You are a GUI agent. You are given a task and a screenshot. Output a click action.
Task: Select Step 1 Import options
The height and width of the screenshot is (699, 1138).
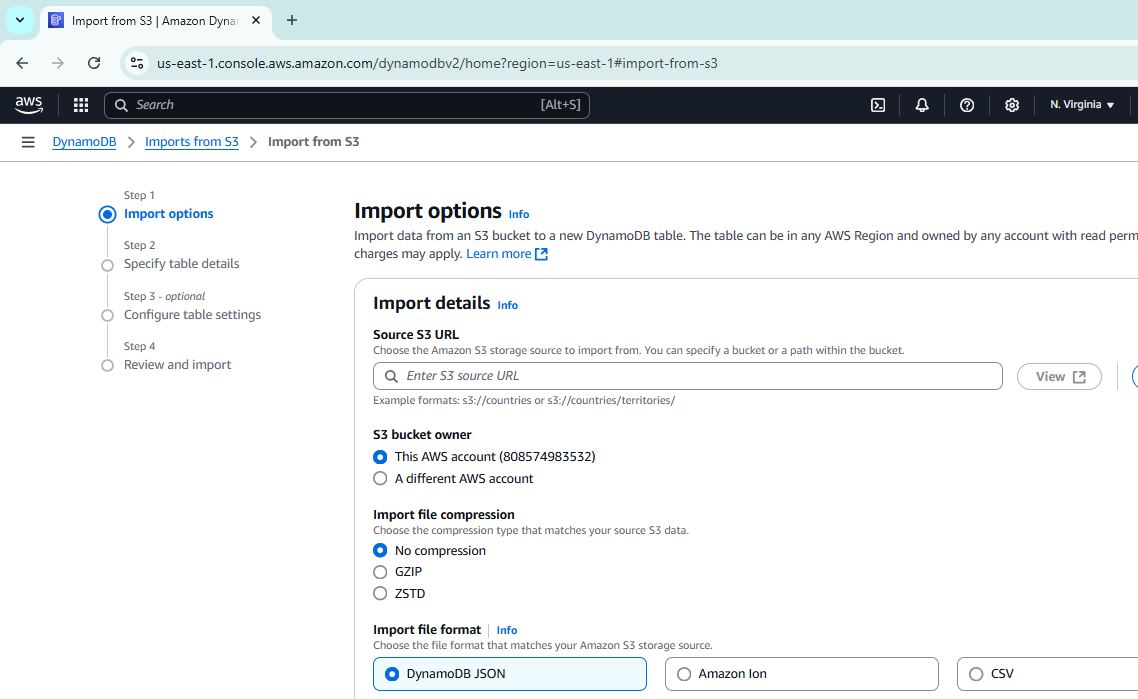click(168, 214)
